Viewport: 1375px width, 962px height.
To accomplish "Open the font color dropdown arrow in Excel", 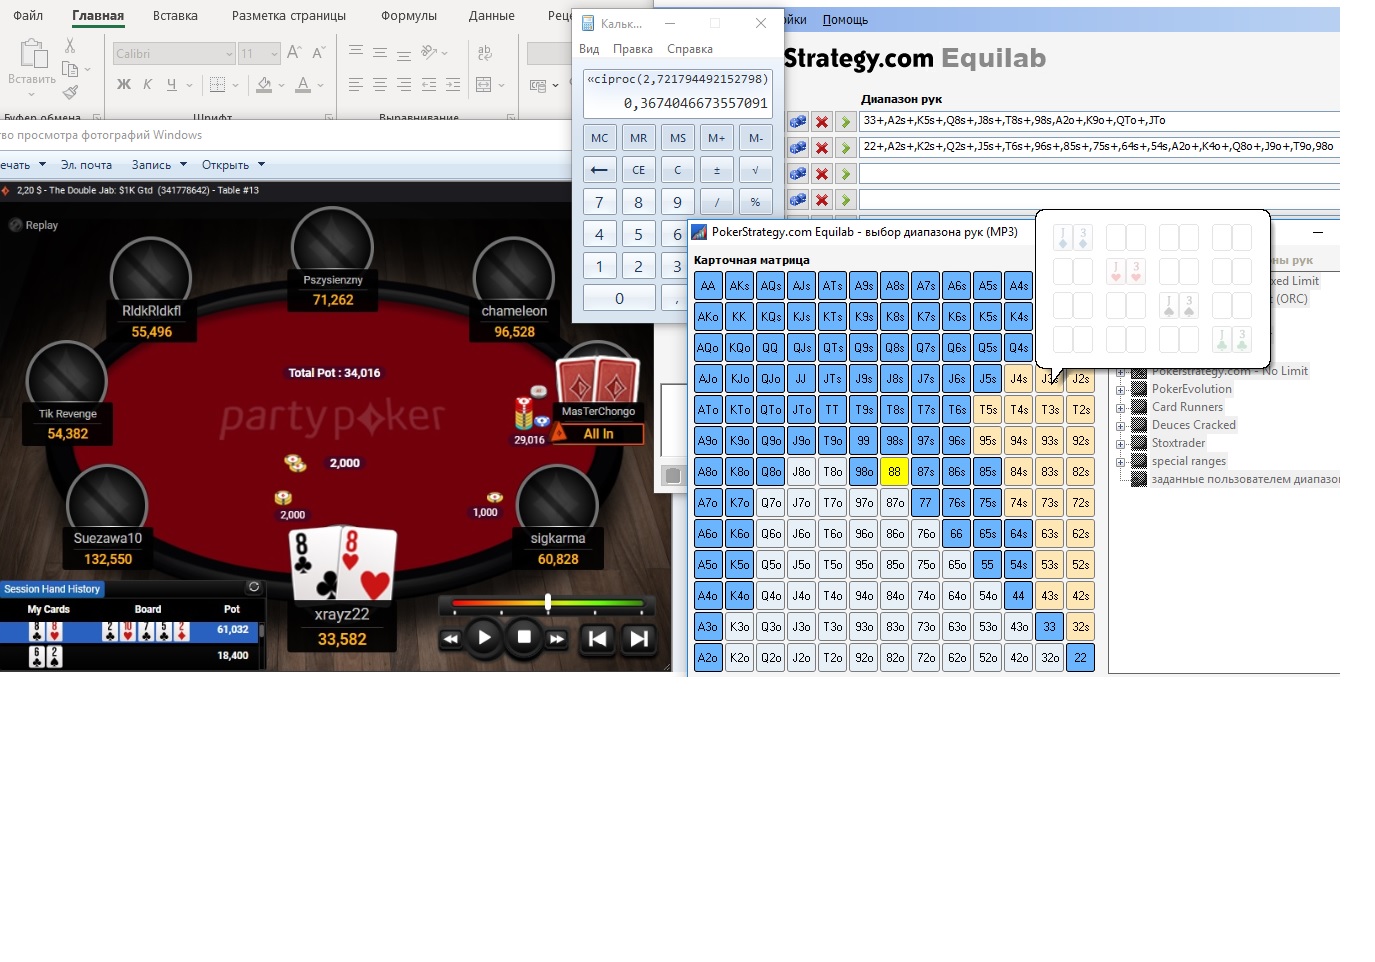I will 320,86.
